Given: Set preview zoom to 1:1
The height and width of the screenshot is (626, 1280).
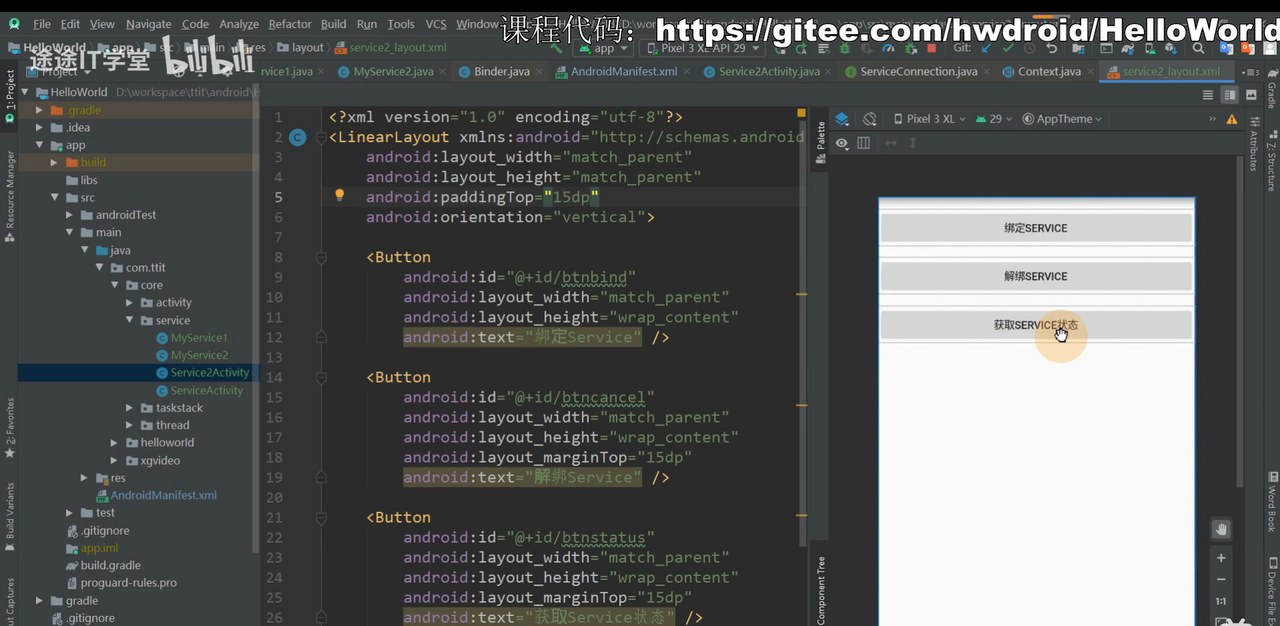Looking at the screenshot, I should (1221, 602).
